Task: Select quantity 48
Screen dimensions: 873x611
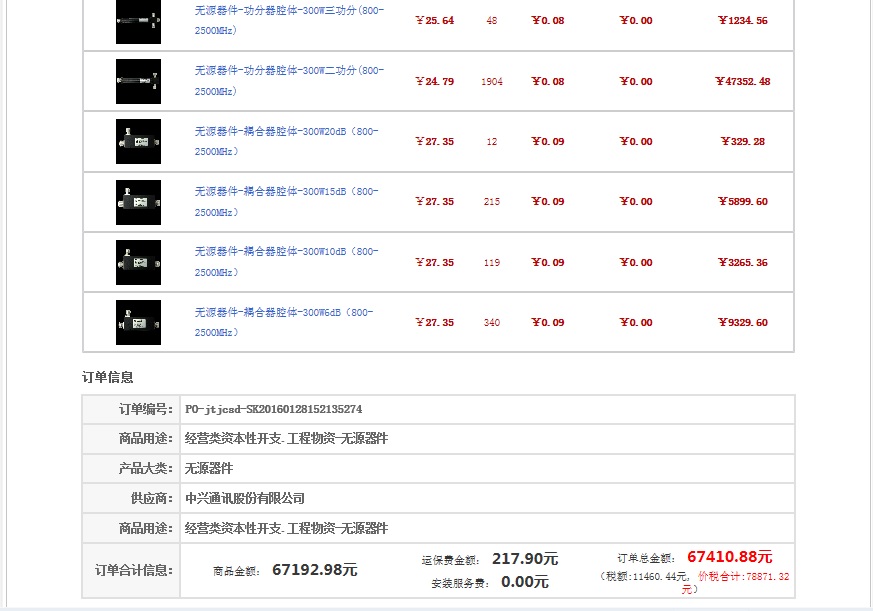Action: [492, 21]
